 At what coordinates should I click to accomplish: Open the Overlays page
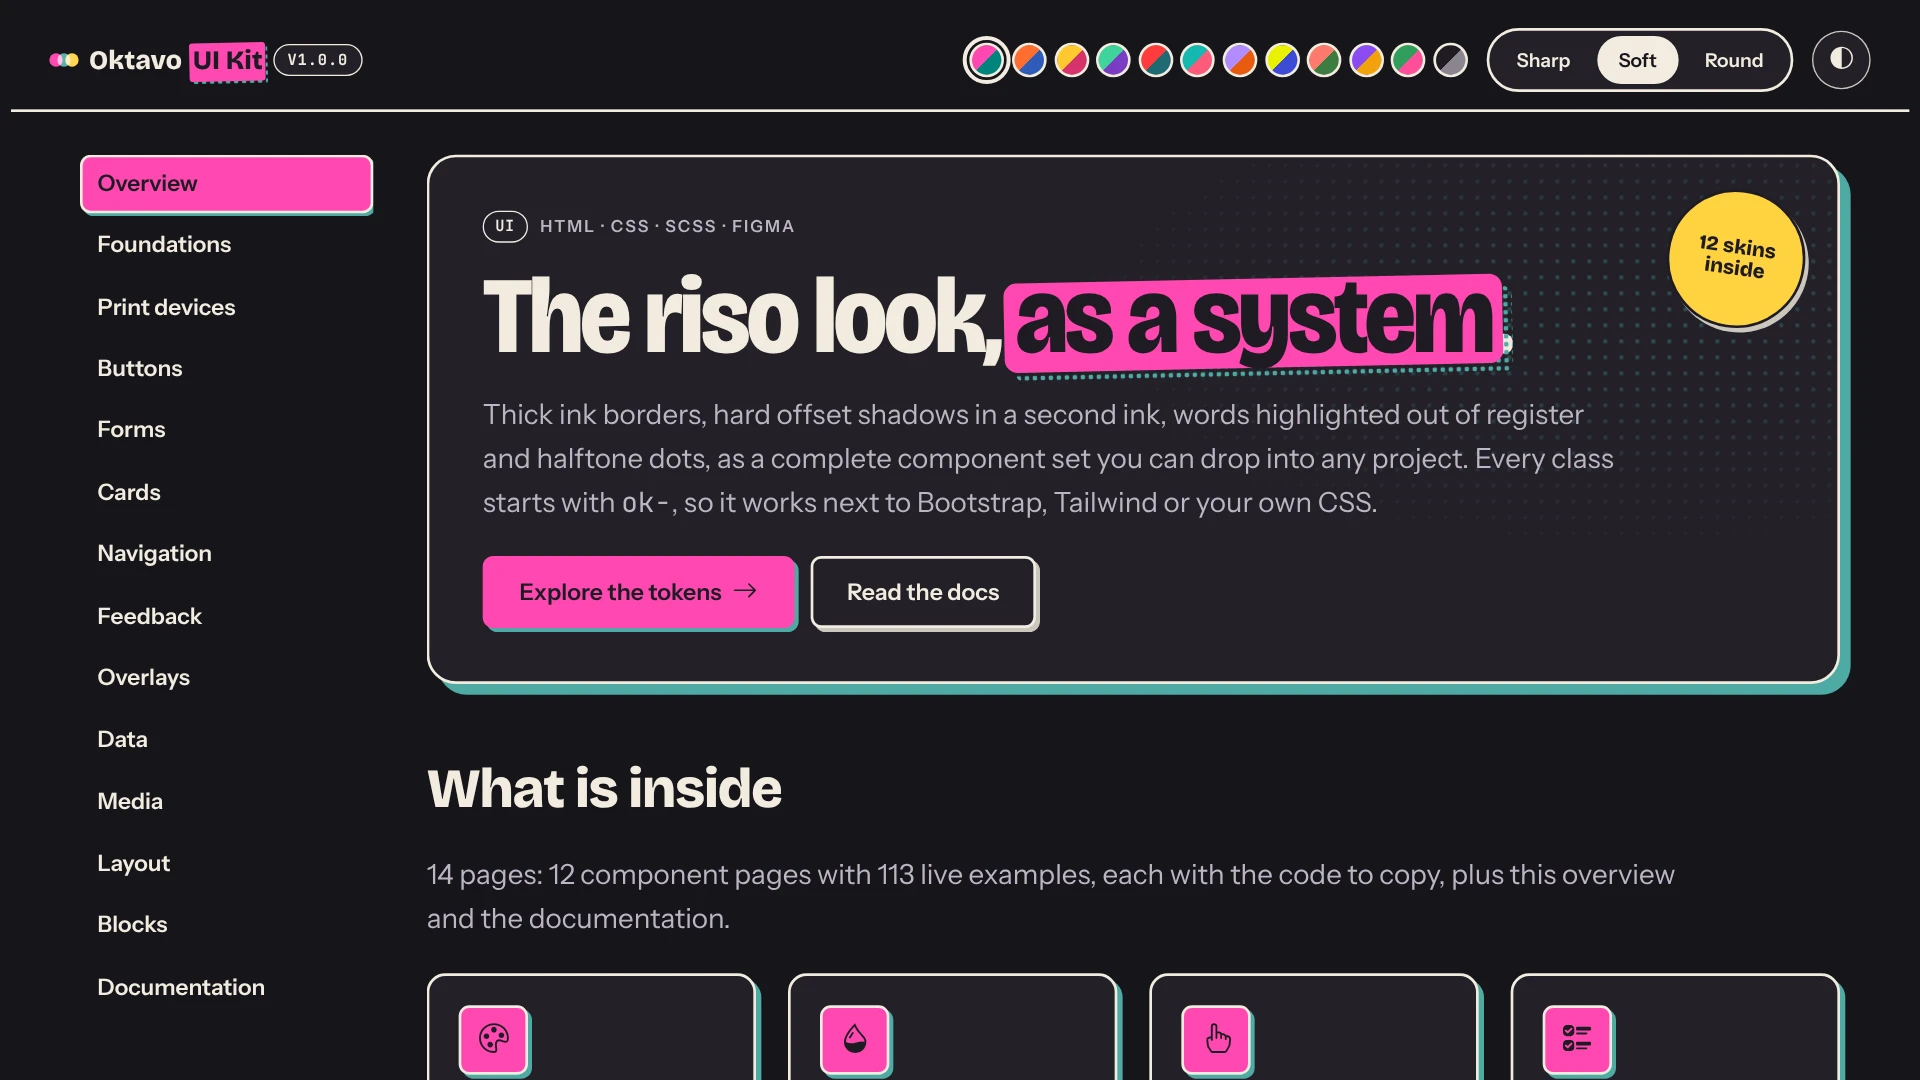point(226,677)
